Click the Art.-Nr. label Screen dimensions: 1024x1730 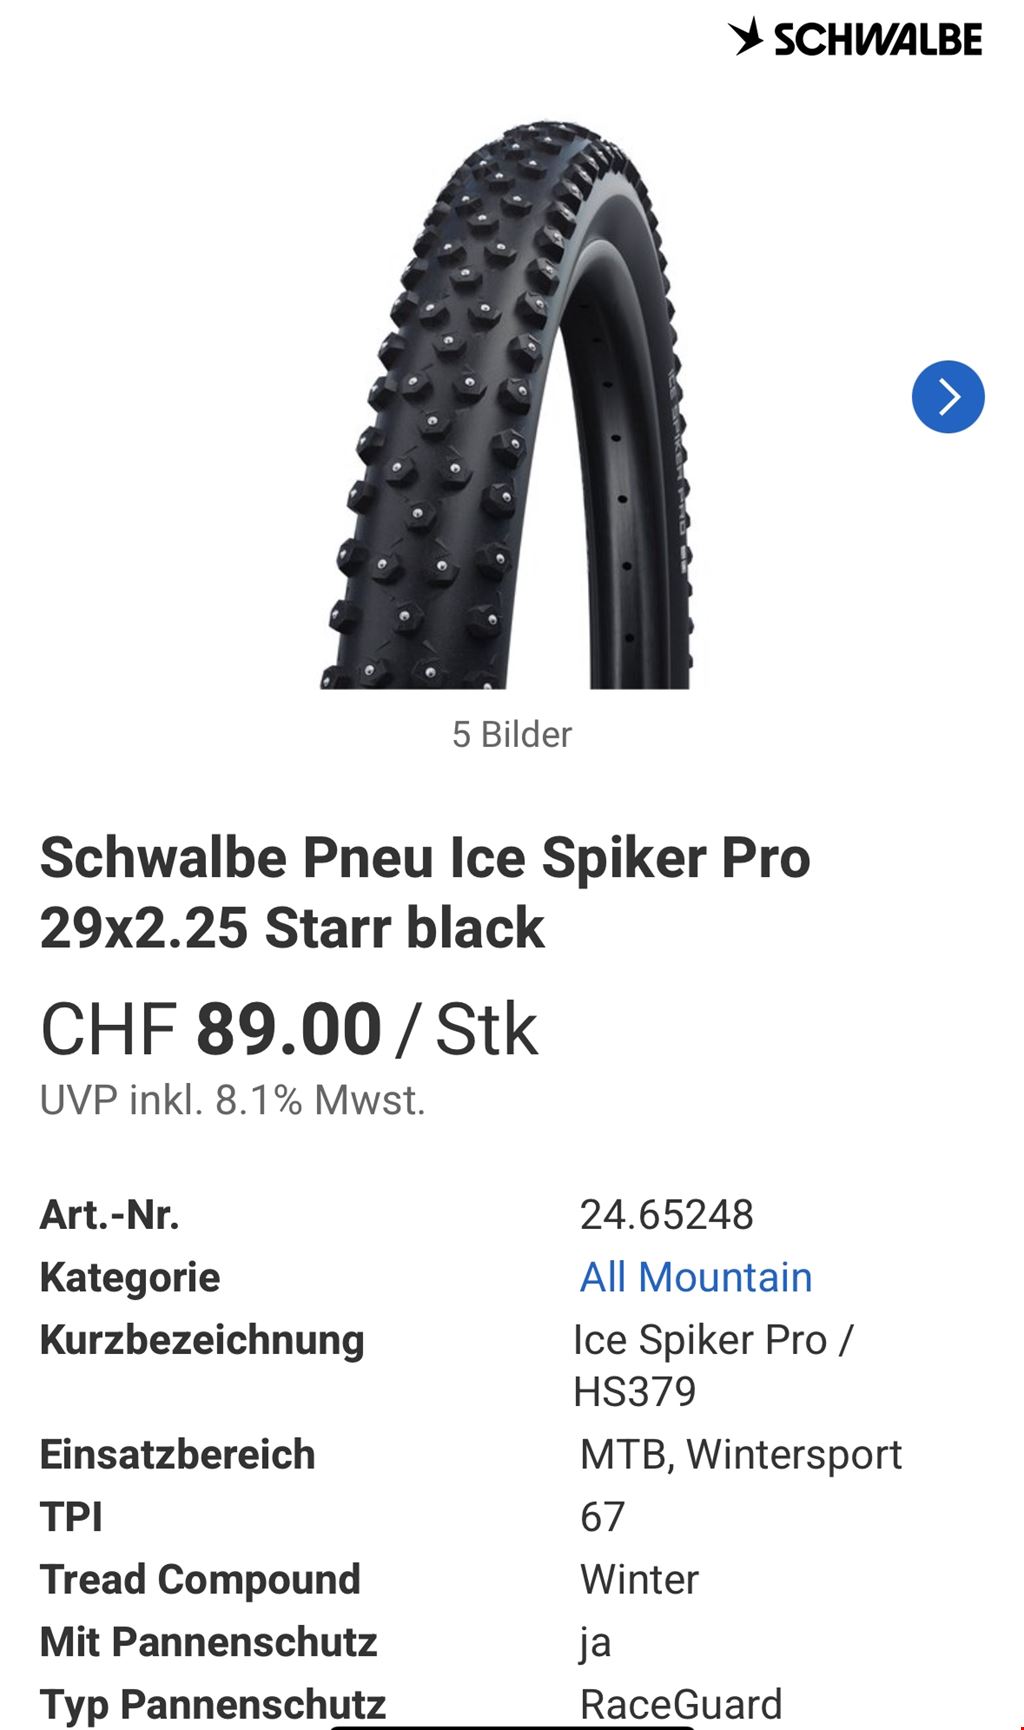pos(109,1215)
